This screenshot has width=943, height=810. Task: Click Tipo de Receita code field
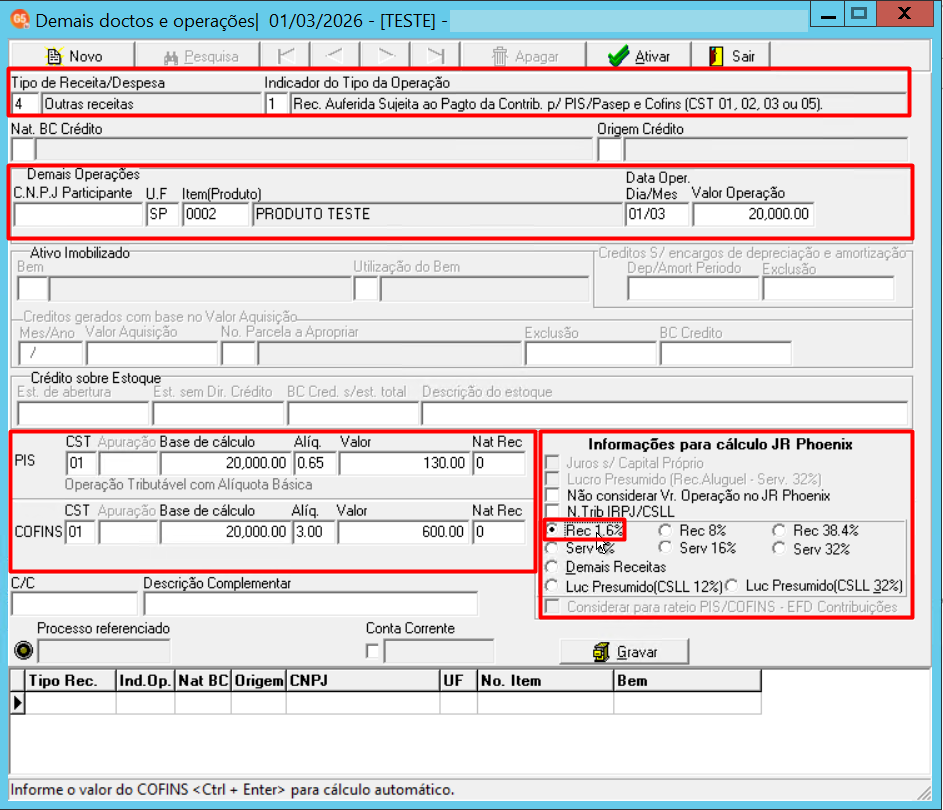click(x=25, y=104)
